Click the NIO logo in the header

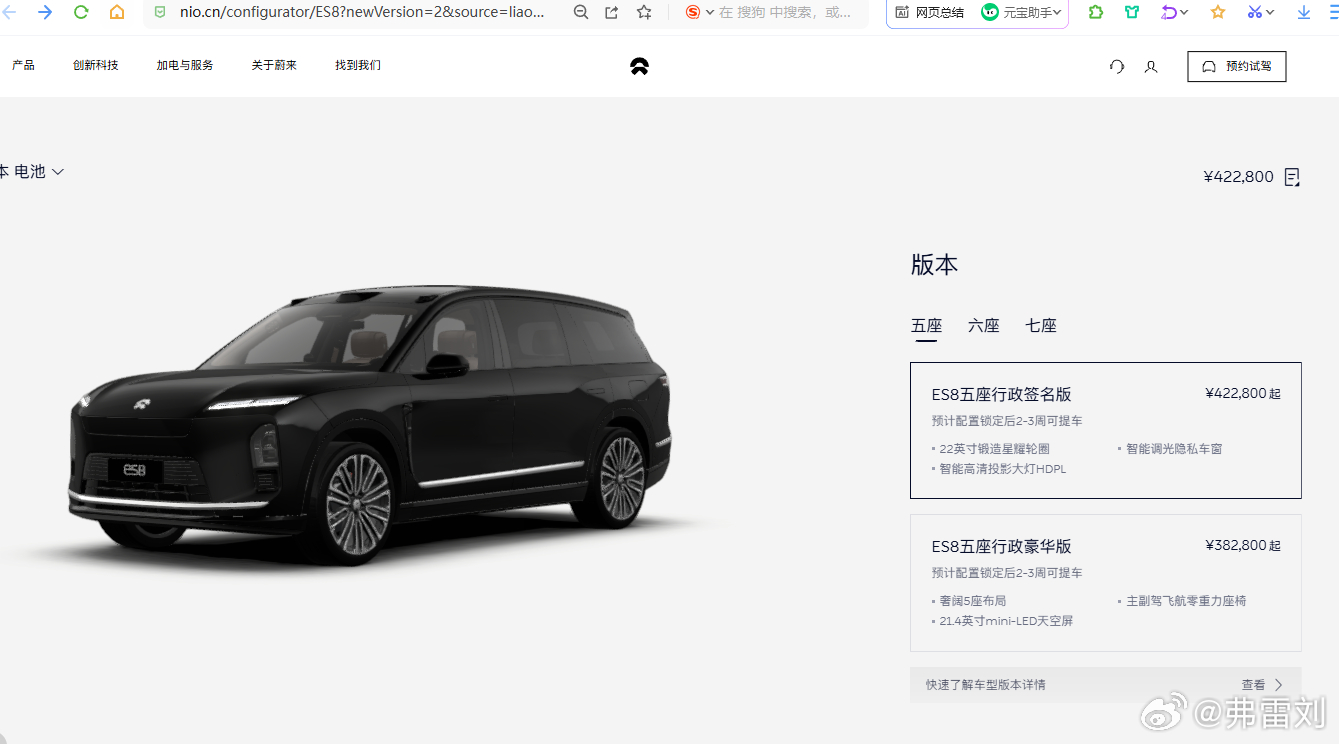[640, 66]
